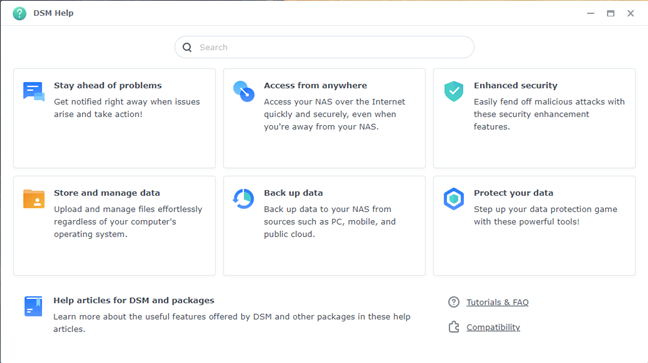
Task: Maximize the DSM Help window
Action: coord(610,13)
